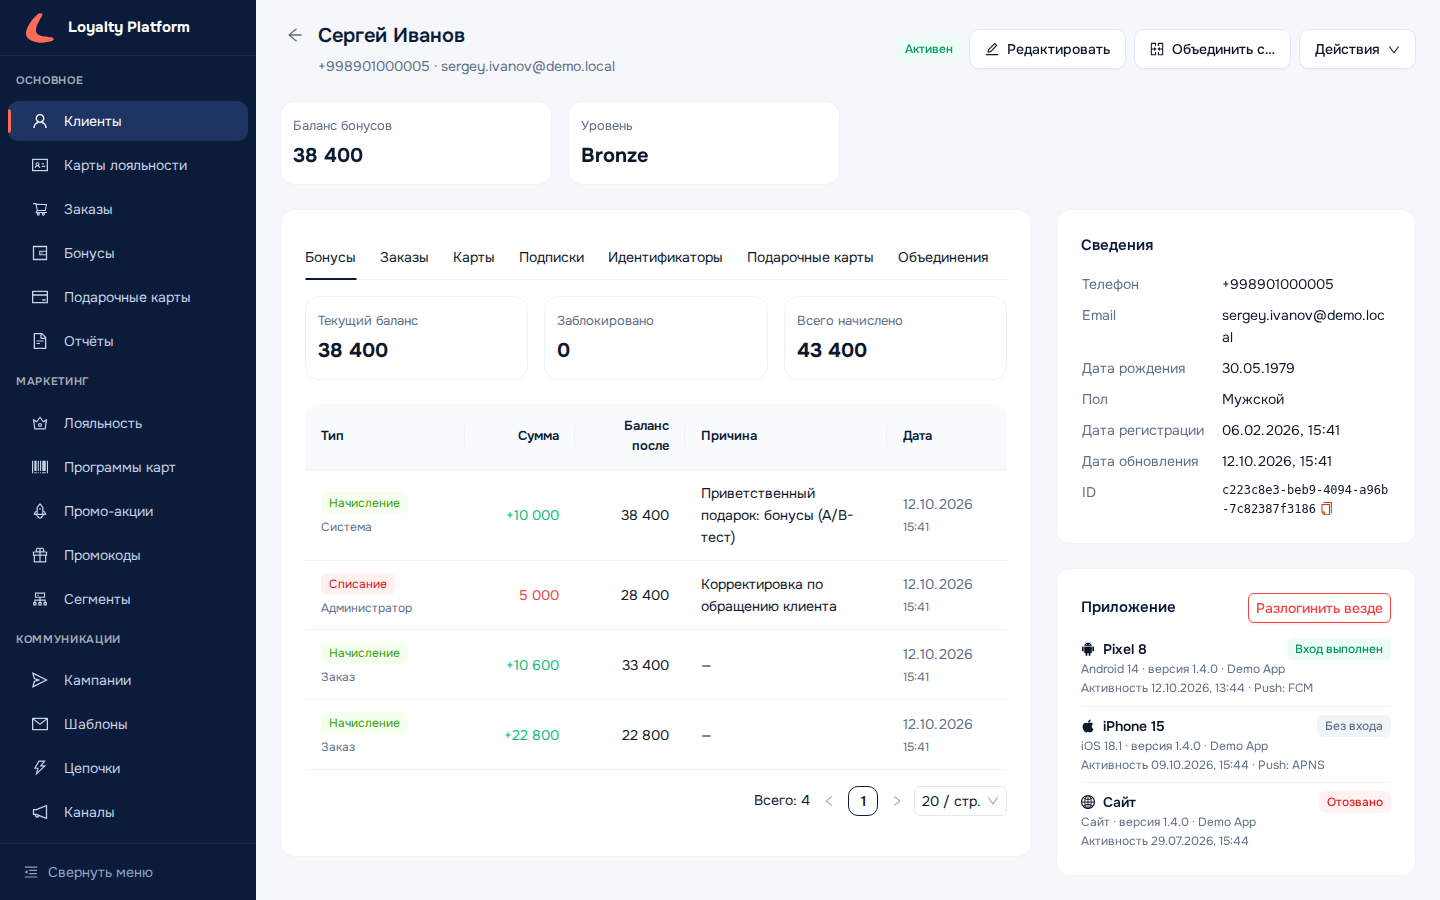Copy the client ID with the copy icon

click(x=1327, y=509)
